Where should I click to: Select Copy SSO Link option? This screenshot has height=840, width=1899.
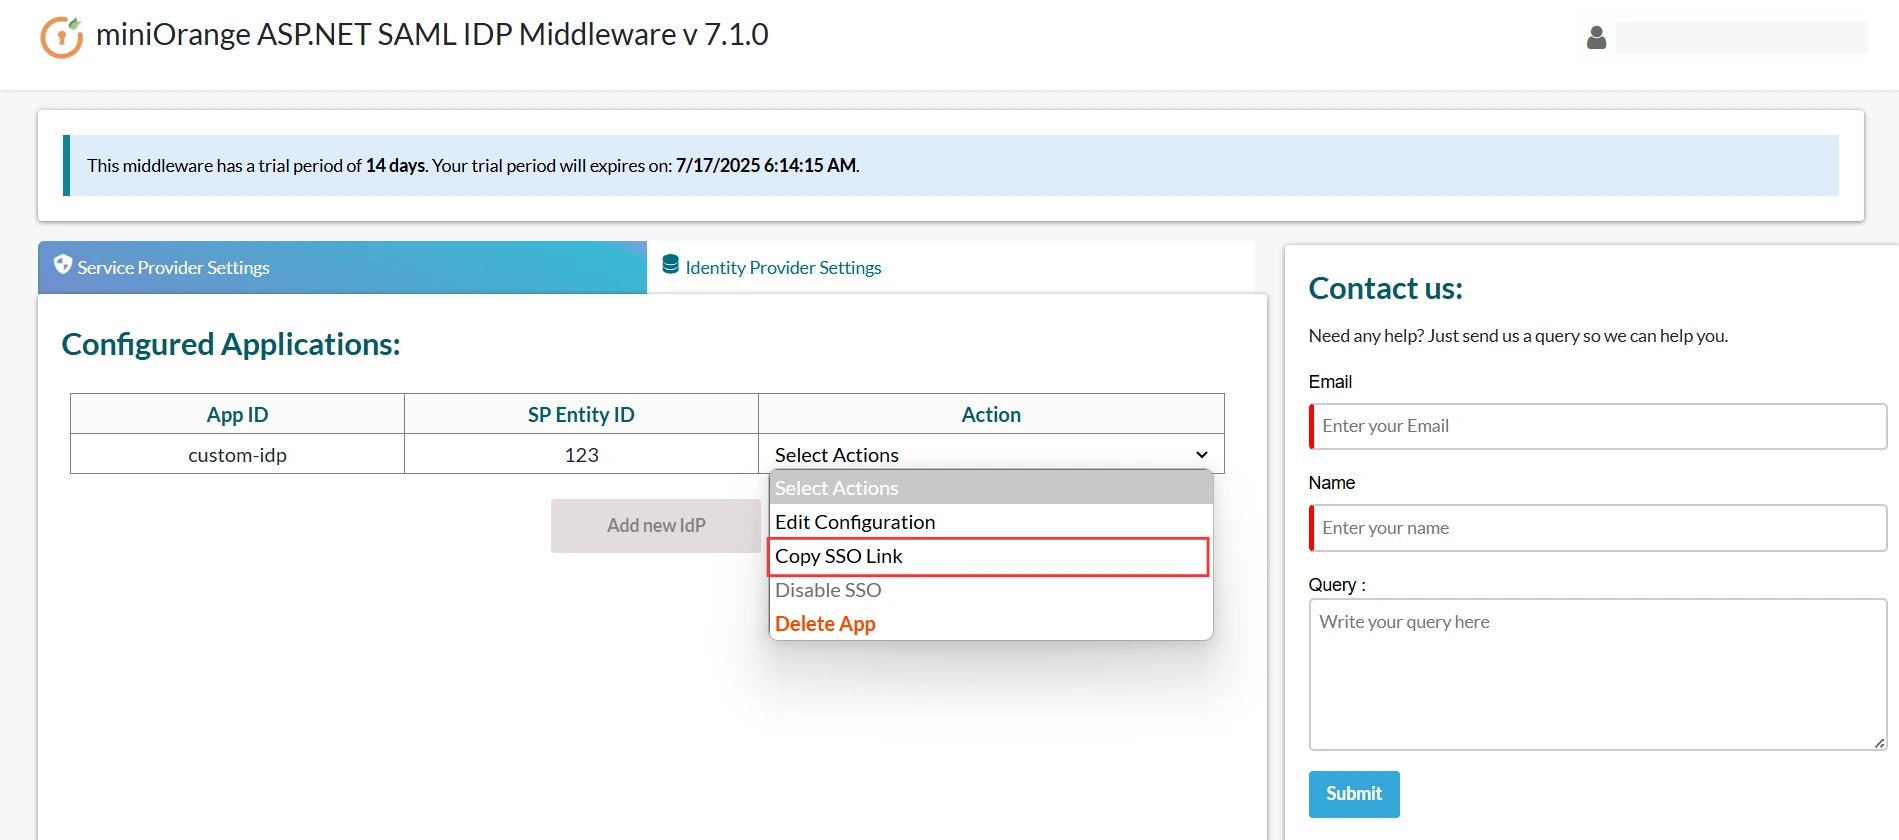click(x=988, y=556)
